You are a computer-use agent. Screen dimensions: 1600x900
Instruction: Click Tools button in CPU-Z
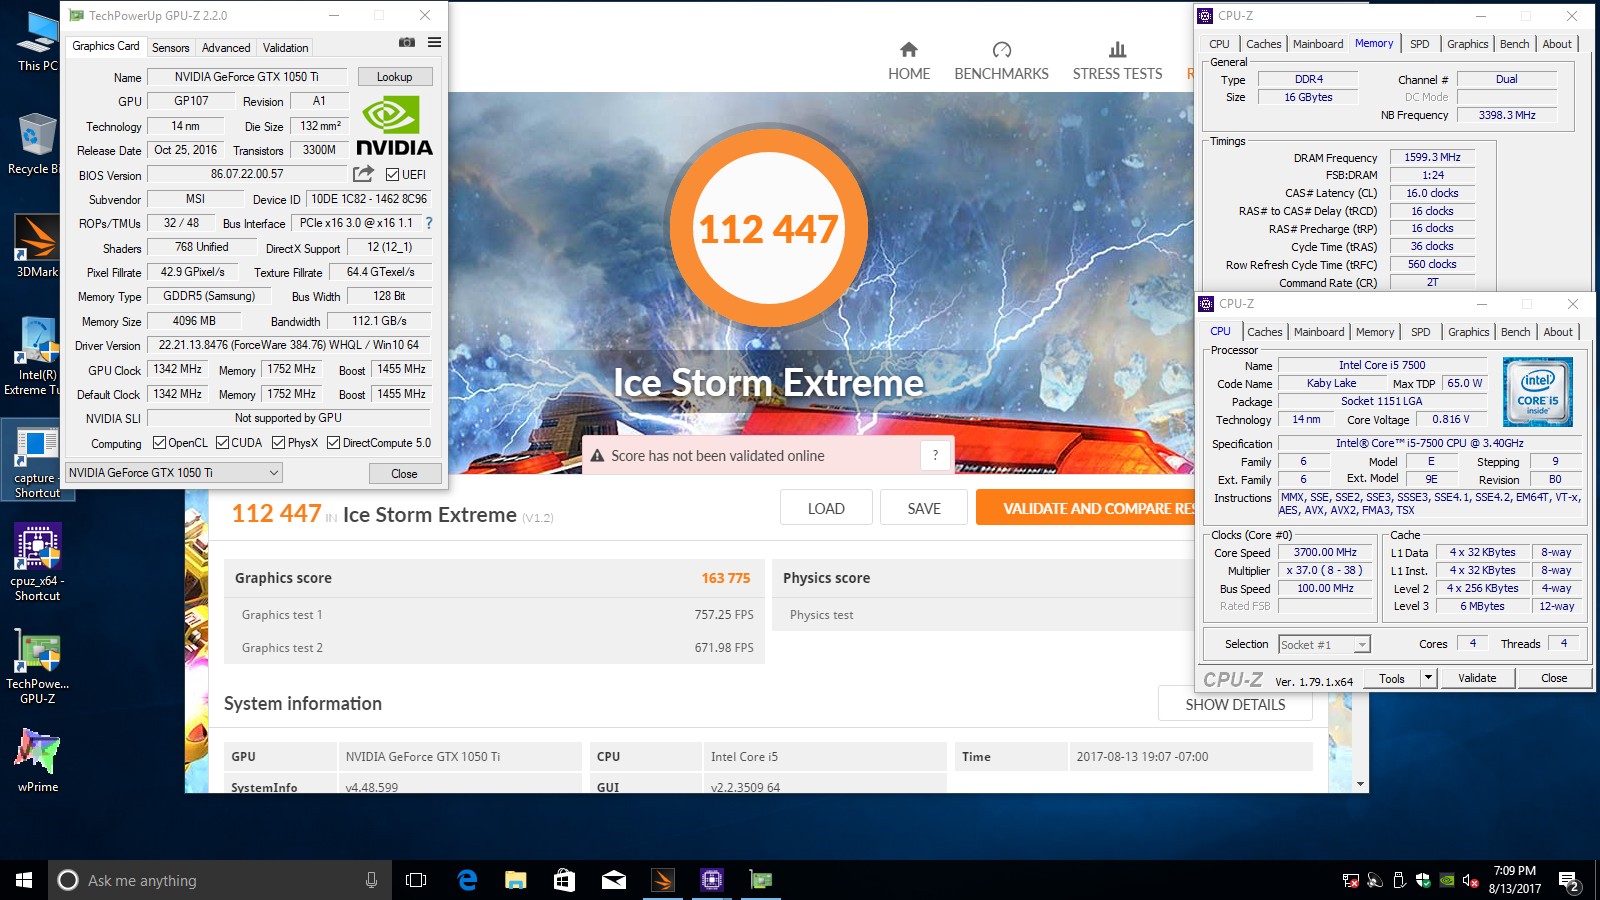[x=1392, y=678]
